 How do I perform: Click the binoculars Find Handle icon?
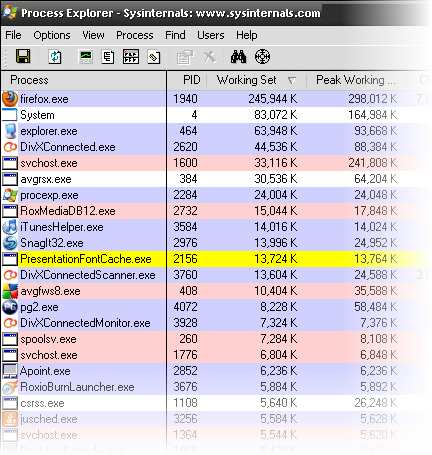(238, 57)
